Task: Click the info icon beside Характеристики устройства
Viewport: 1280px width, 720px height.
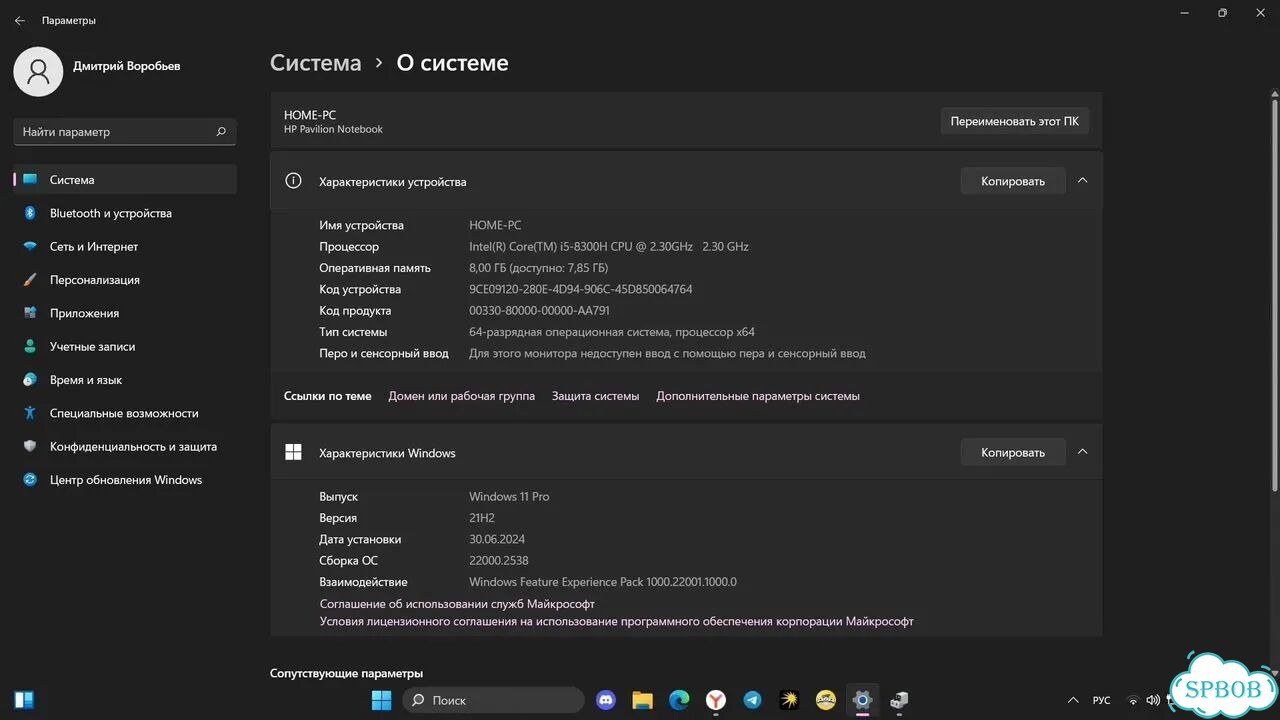Action: click(293, 181)
